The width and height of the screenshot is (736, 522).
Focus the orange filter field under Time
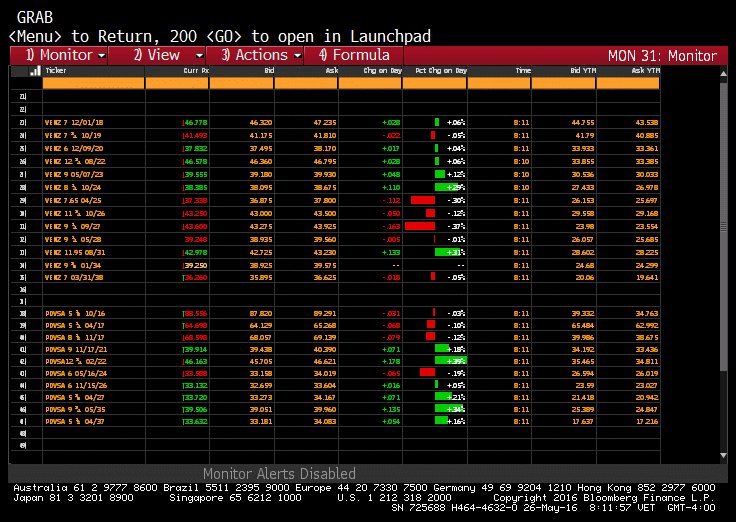click(499, 84)
